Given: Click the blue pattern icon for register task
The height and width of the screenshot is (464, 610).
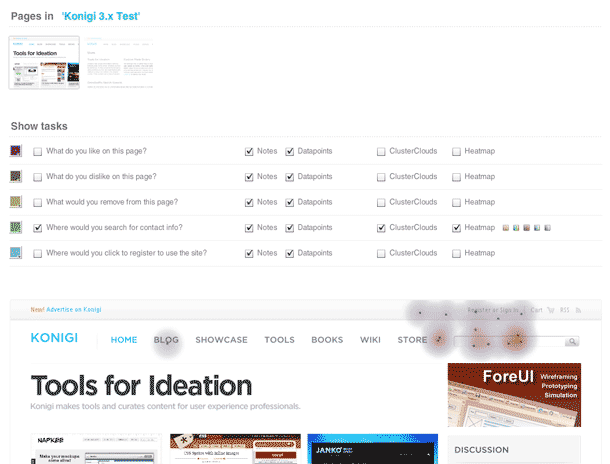Looking at the screenshot, I should (x=16, y=253).
